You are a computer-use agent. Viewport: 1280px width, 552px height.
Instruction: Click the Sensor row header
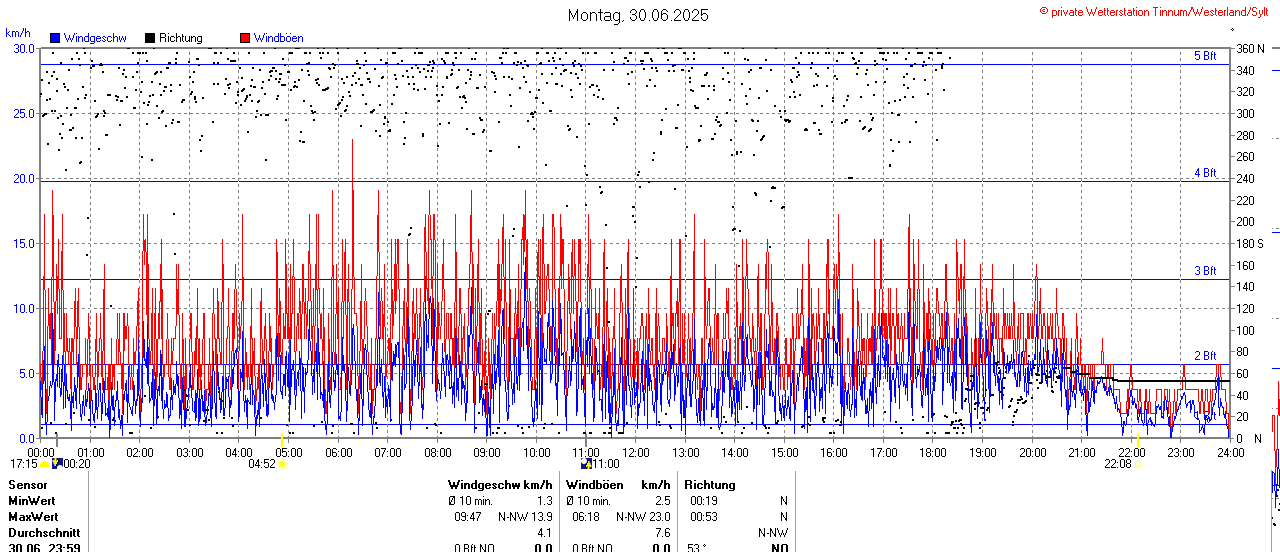click(27, 485)
